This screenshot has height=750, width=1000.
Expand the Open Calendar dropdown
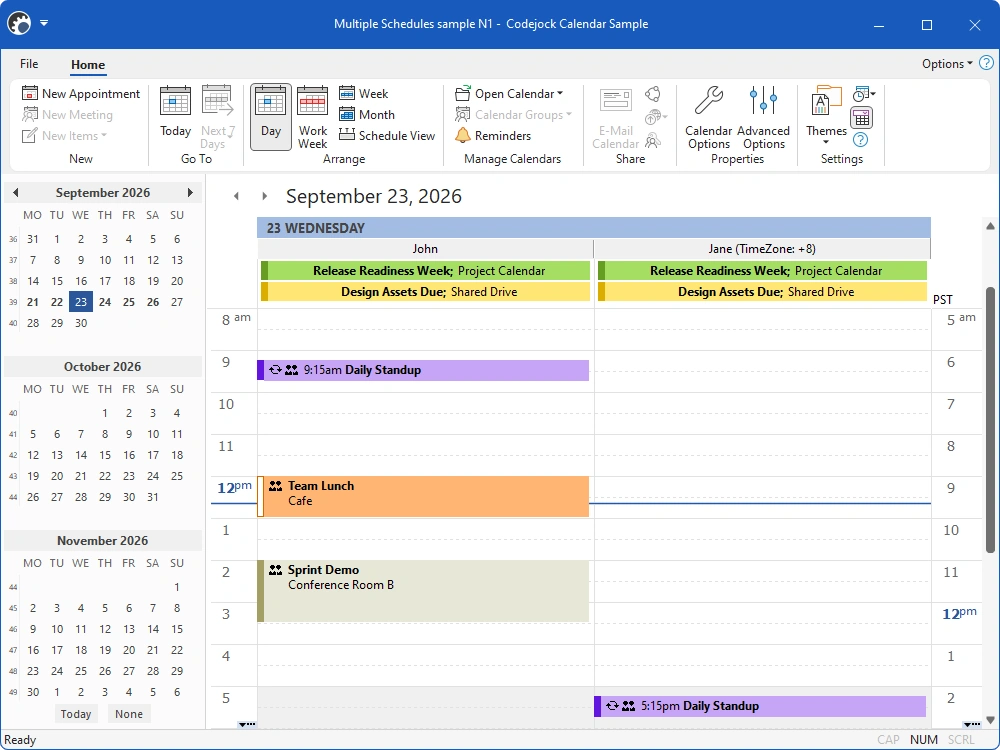tap(560, 94)
